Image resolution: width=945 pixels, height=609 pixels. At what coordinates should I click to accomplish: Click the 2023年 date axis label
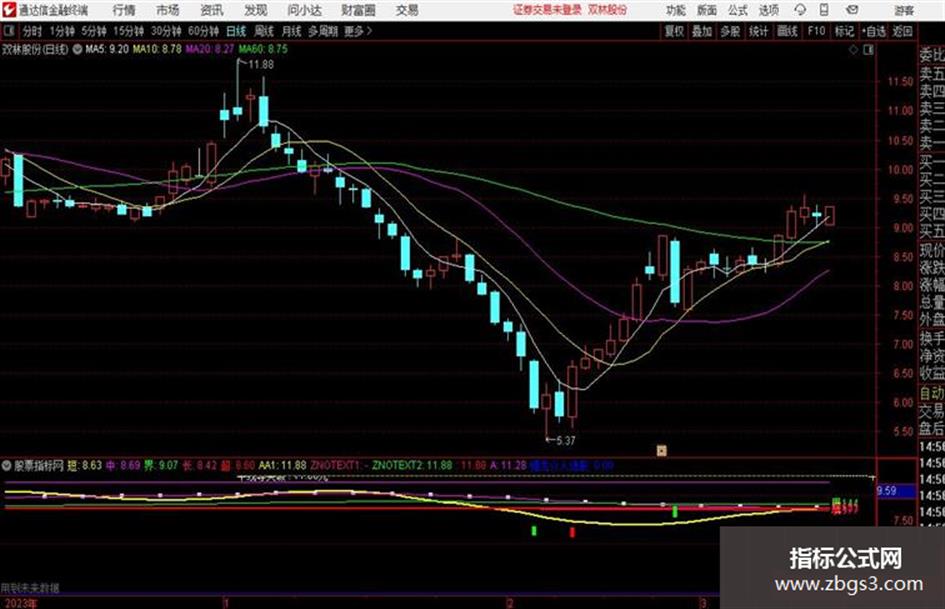tap(19, 603)
